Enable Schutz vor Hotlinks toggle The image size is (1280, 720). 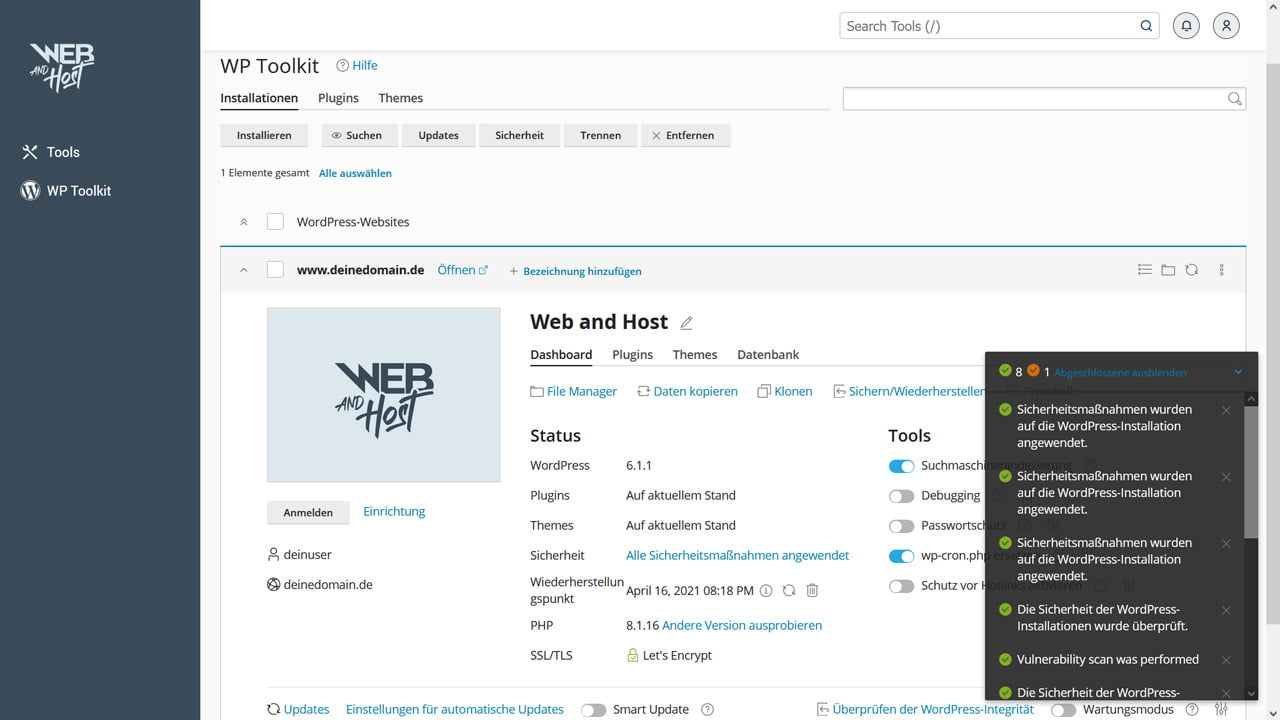[x=901, y=586]
